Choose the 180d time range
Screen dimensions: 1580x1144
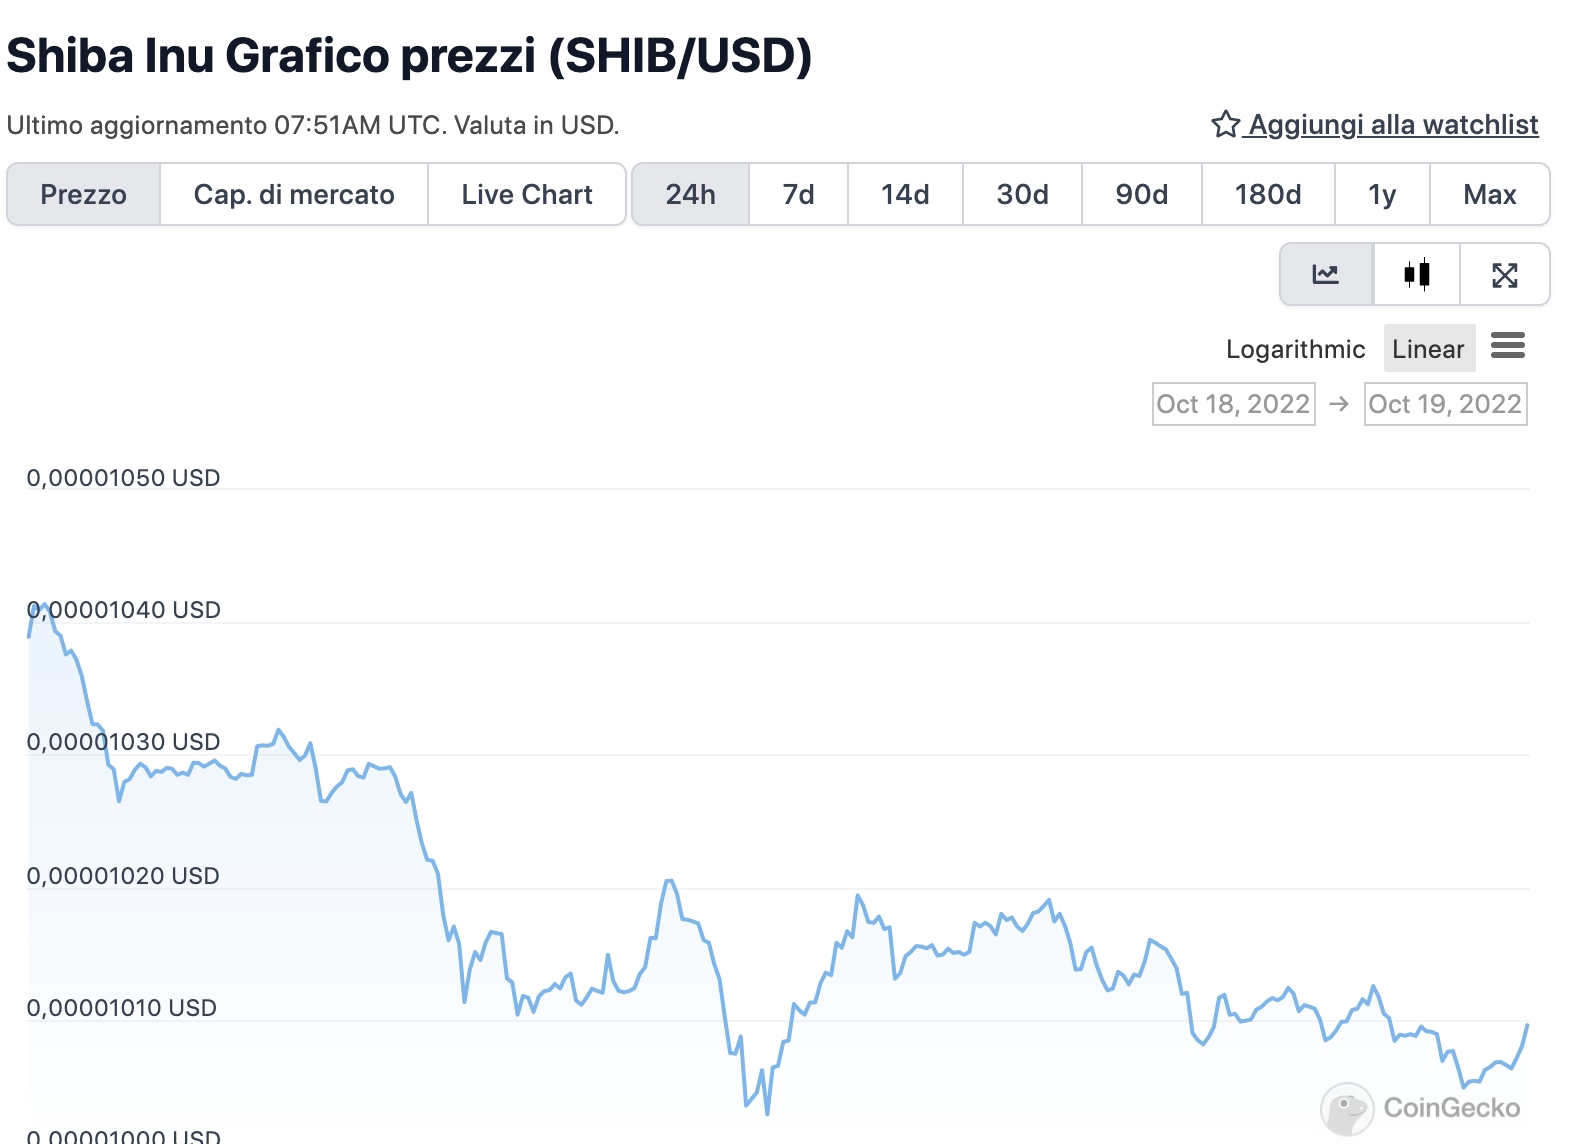pos(1268,194)
